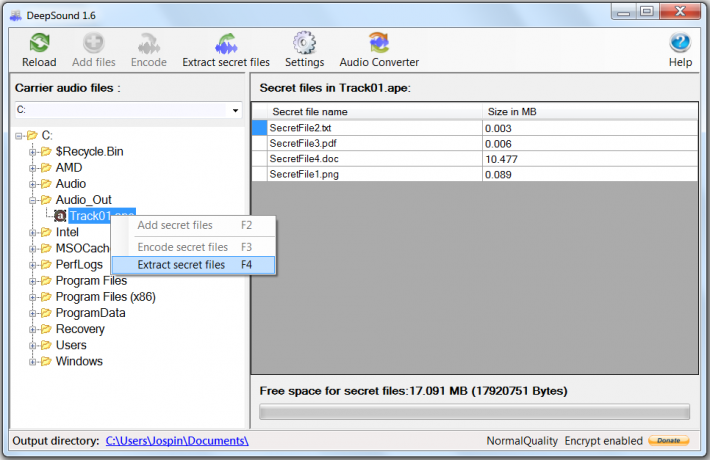This screenshot has width=710, height=460.
Task: Choose Encode secret files in context menu
Action: click(194, 247)
